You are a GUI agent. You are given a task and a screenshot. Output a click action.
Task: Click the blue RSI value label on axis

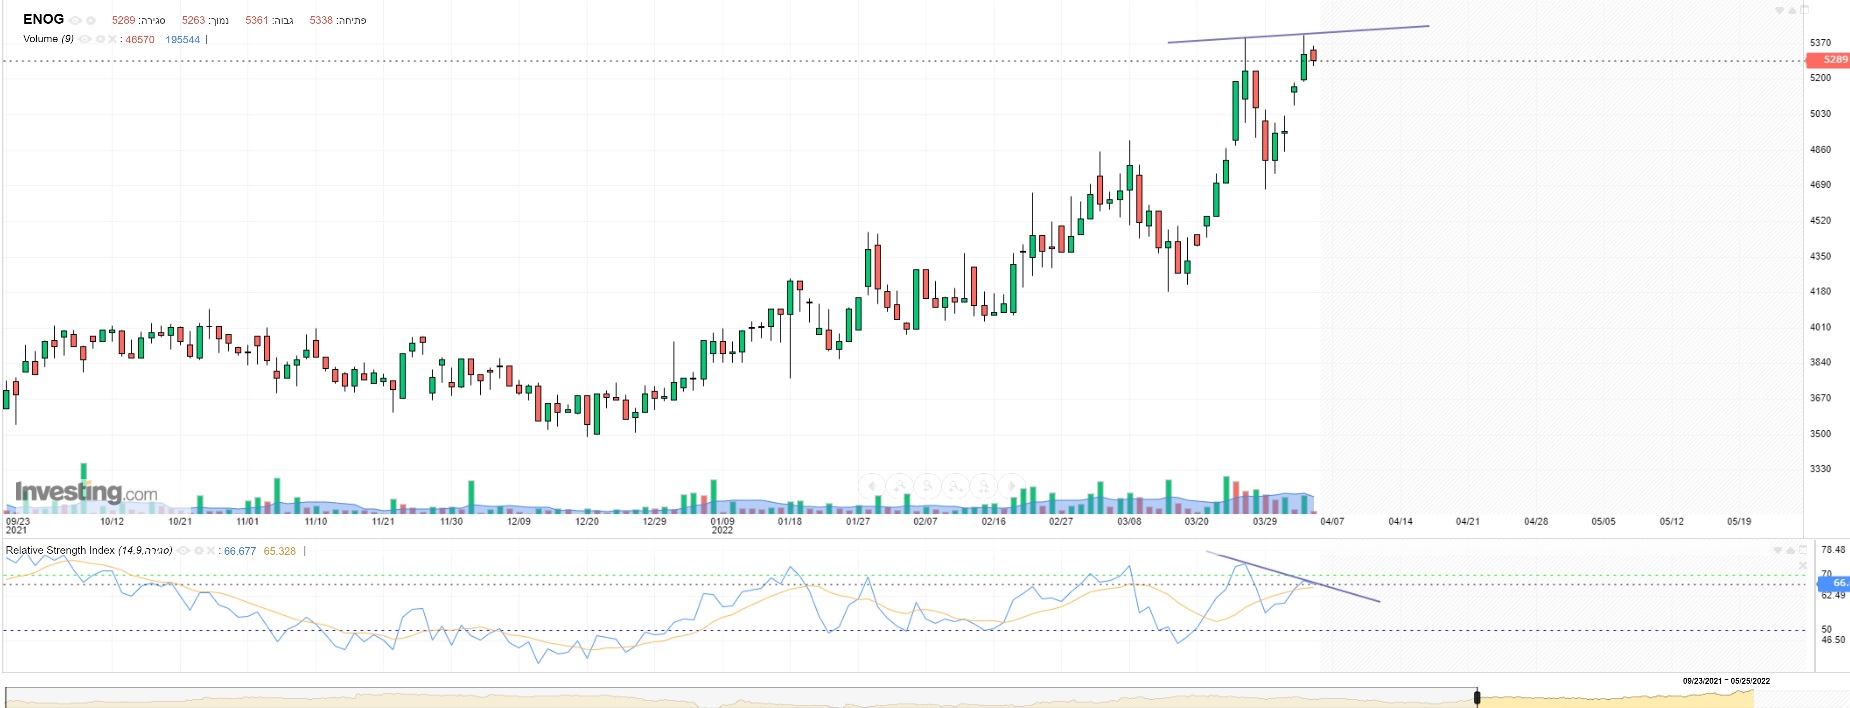tap(1834, 583)
